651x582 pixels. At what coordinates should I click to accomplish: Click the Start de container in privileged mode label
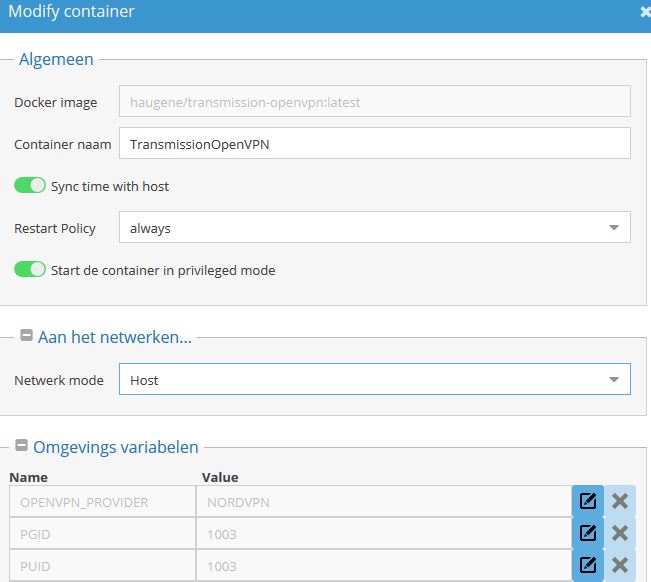point(163,270)
